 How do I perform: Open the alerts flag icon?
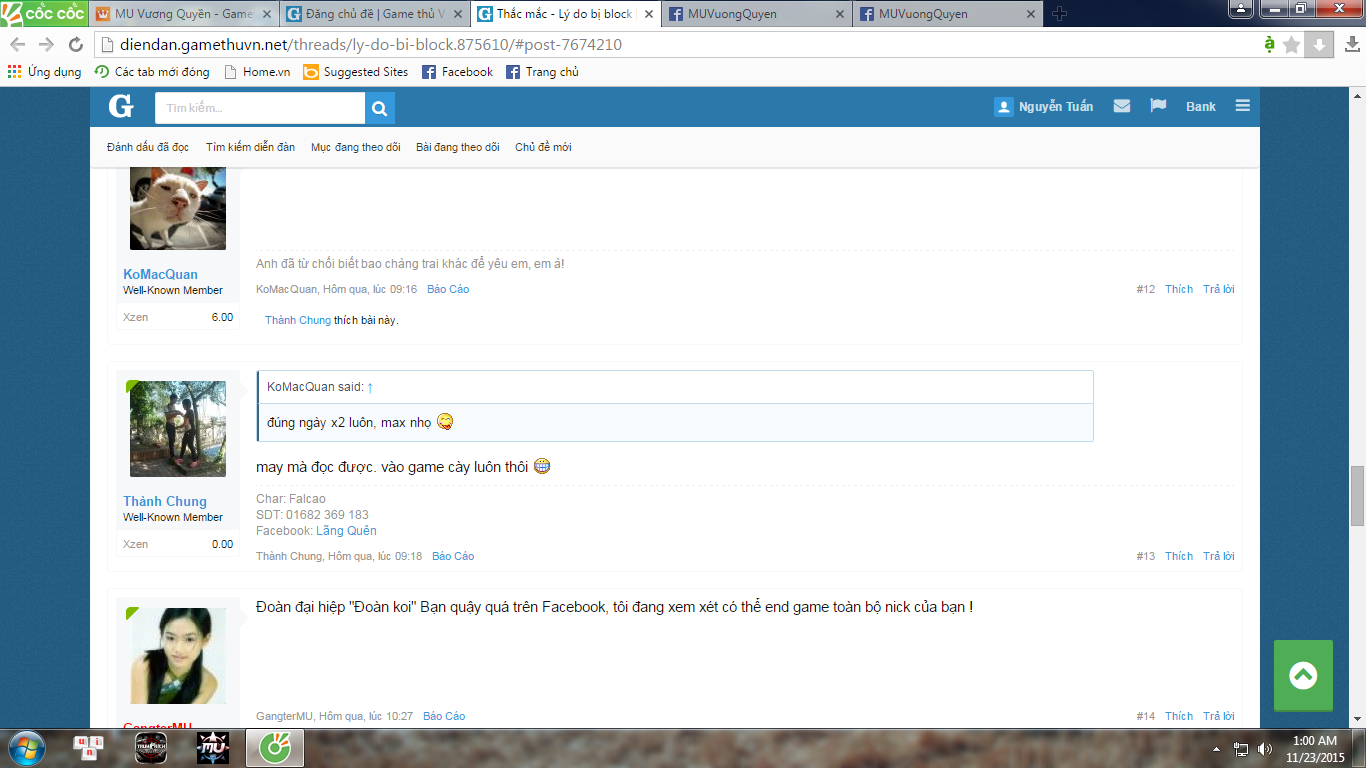point(1158,106)
